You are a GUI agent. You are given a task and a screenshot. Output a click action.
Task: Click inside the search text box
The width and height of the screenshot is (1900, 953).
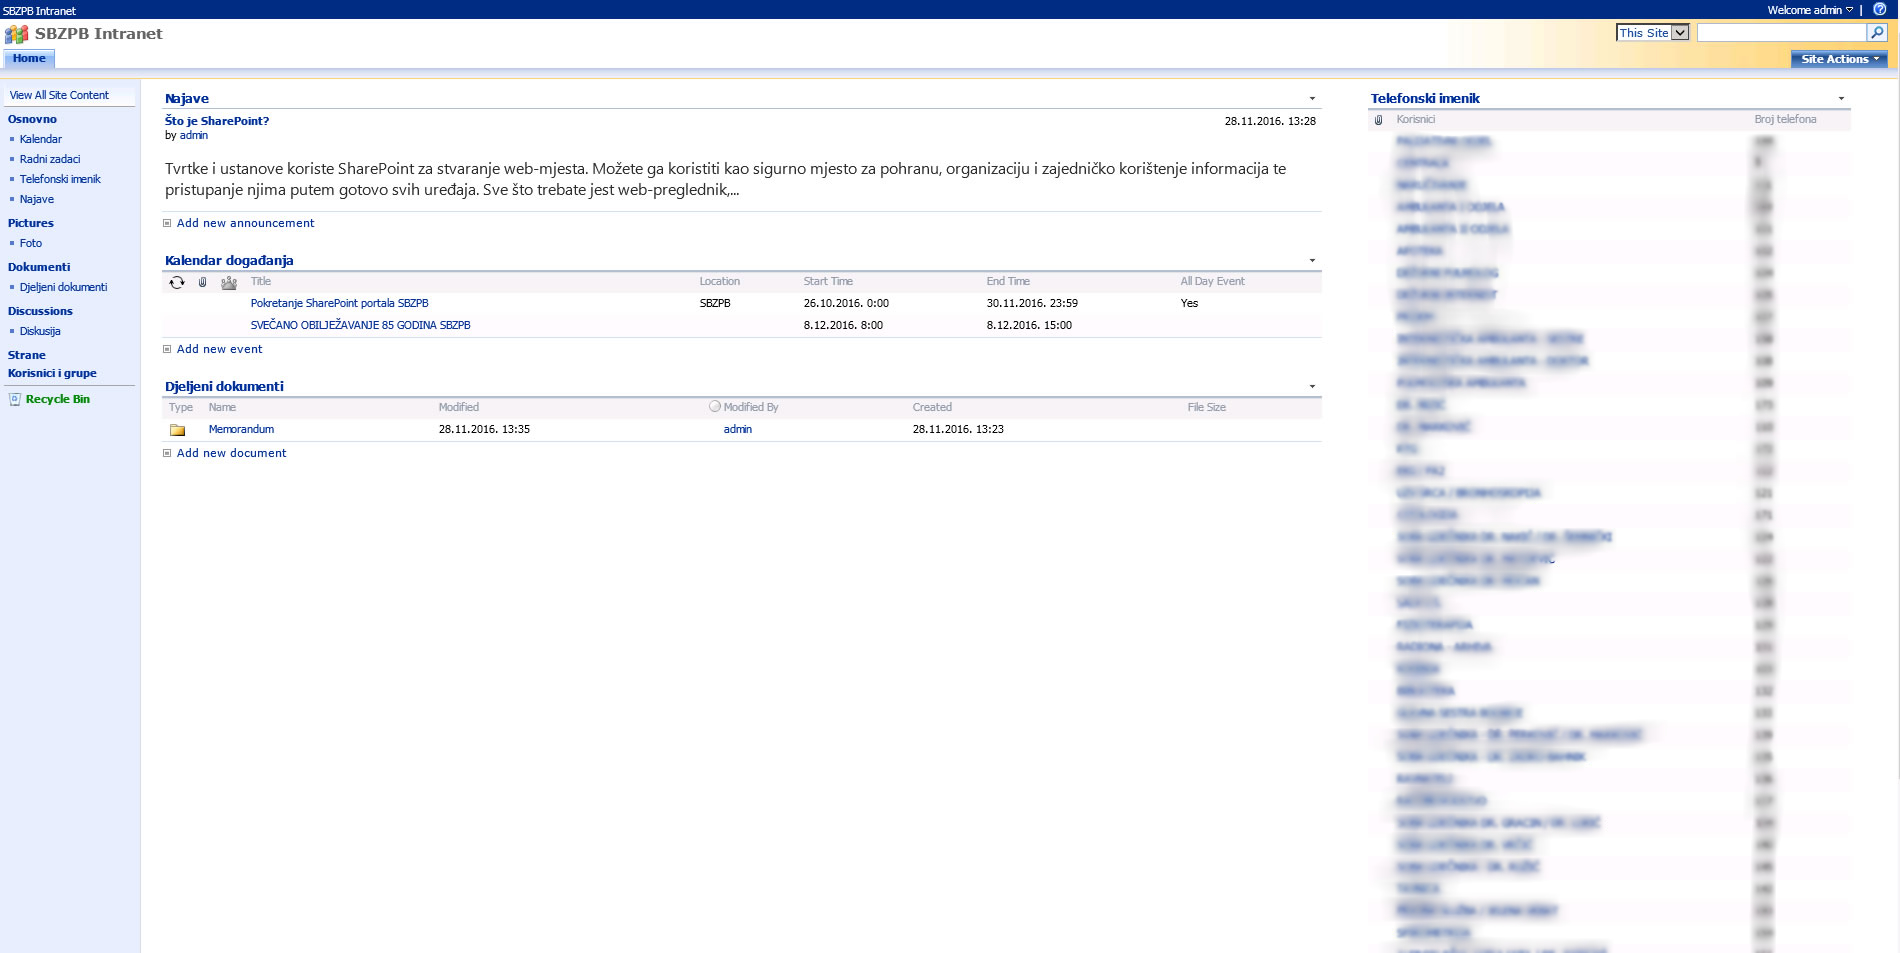(x=1781, y=33)
